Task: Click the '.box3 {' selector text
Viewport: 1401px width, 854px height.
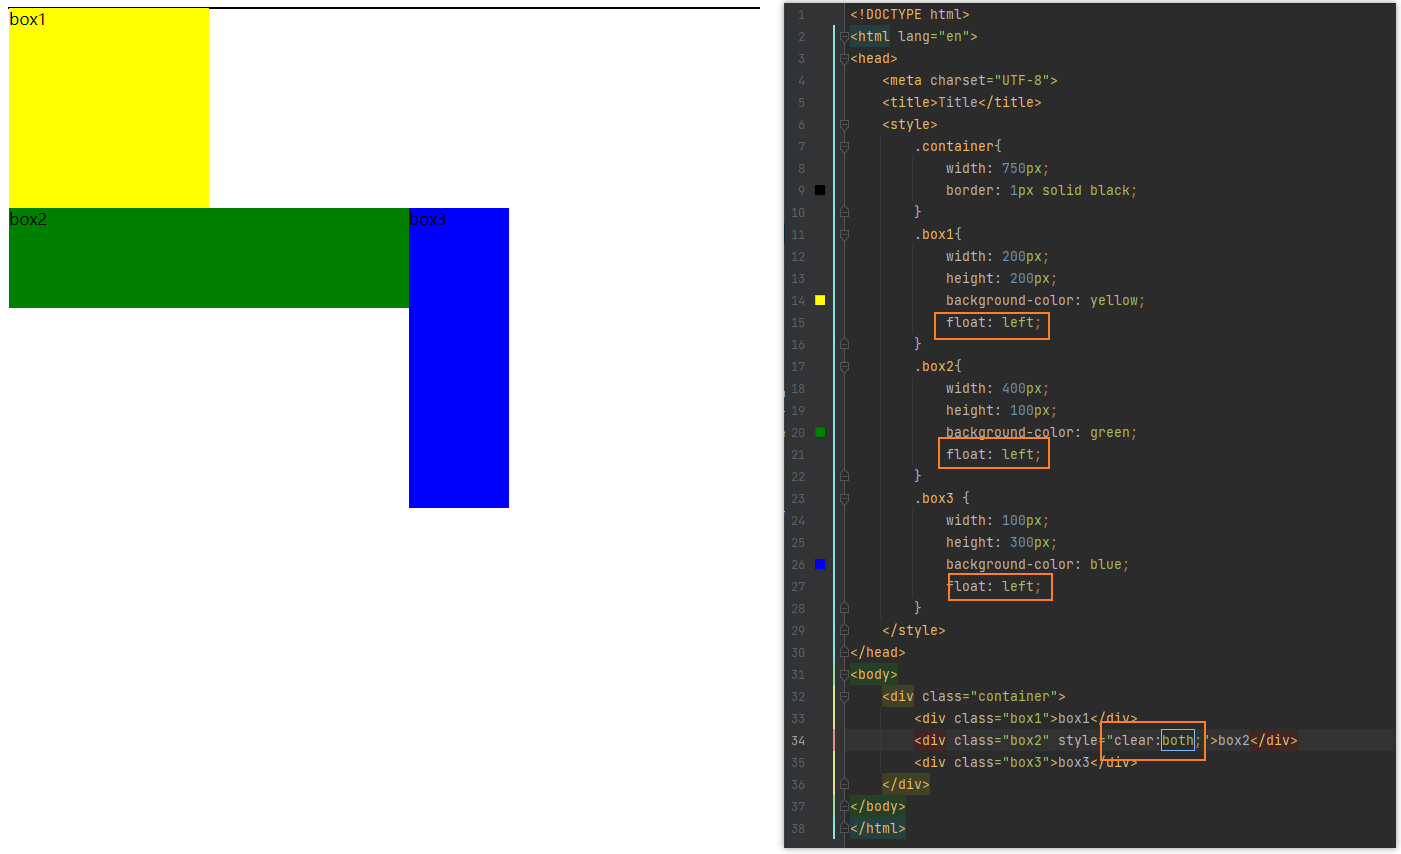Action: pyautogui.click(x=942, y=499)
